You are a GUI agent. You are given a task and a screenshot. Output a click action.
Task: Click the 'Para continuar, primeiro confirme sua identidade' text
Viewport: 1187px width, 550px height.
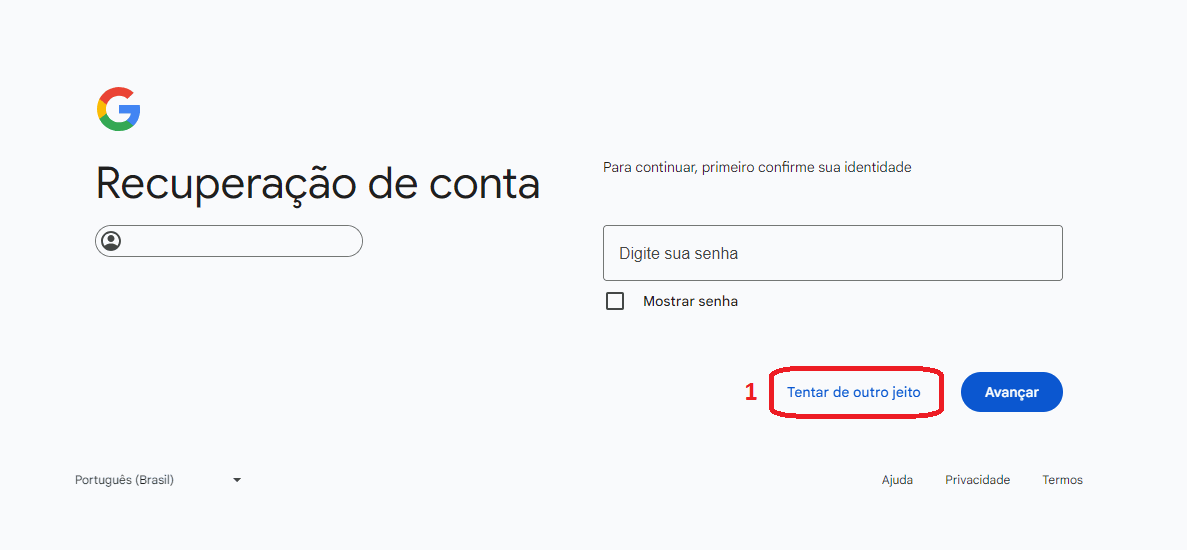[757, 168]
